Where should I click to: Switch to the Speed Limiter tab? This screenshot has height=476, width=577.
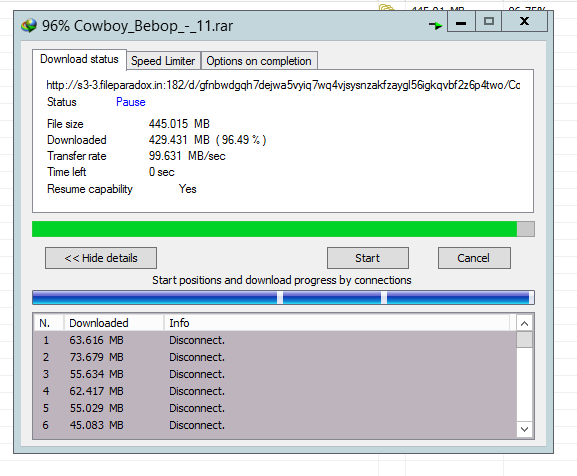[x=163, y=61]
